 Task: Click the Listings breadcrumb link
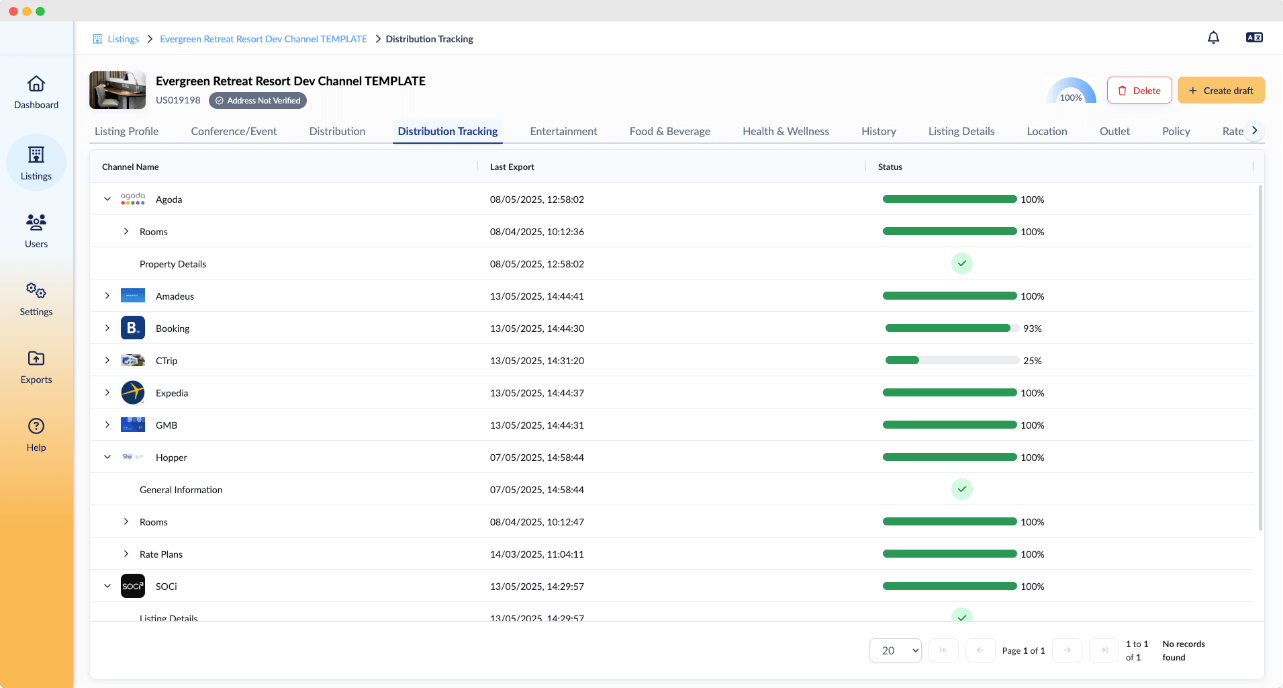pos(123,39)
